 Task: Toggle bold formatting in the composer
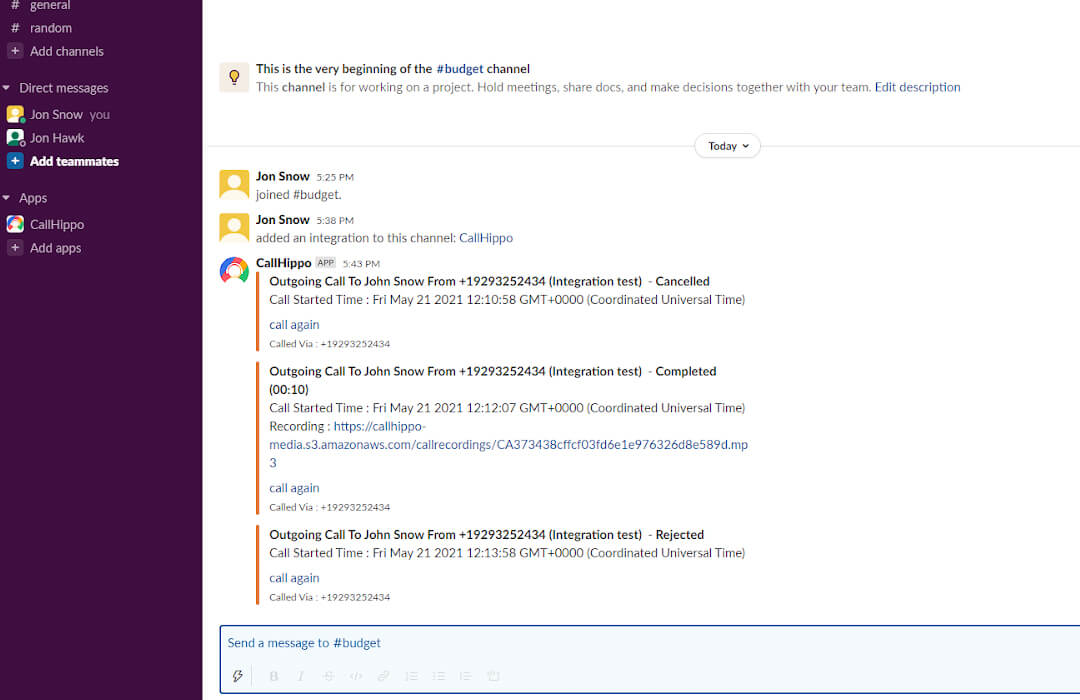click(x=273, y=676)
